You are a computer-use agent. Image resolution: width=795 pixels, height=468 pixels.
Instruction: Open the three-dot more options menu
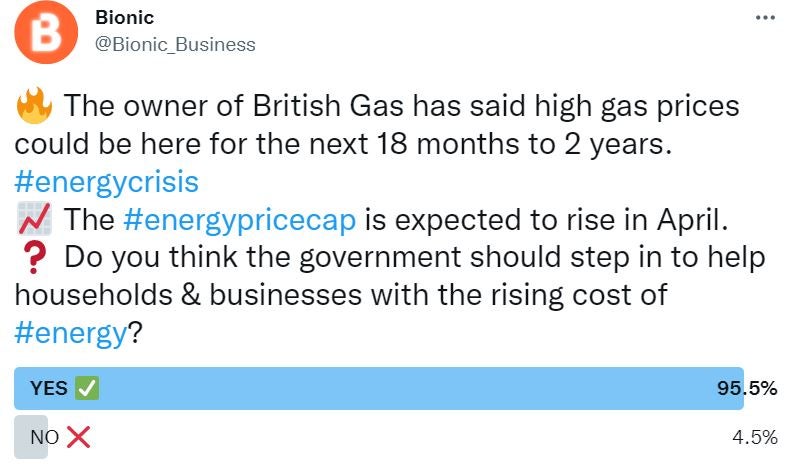coord(765,18)
